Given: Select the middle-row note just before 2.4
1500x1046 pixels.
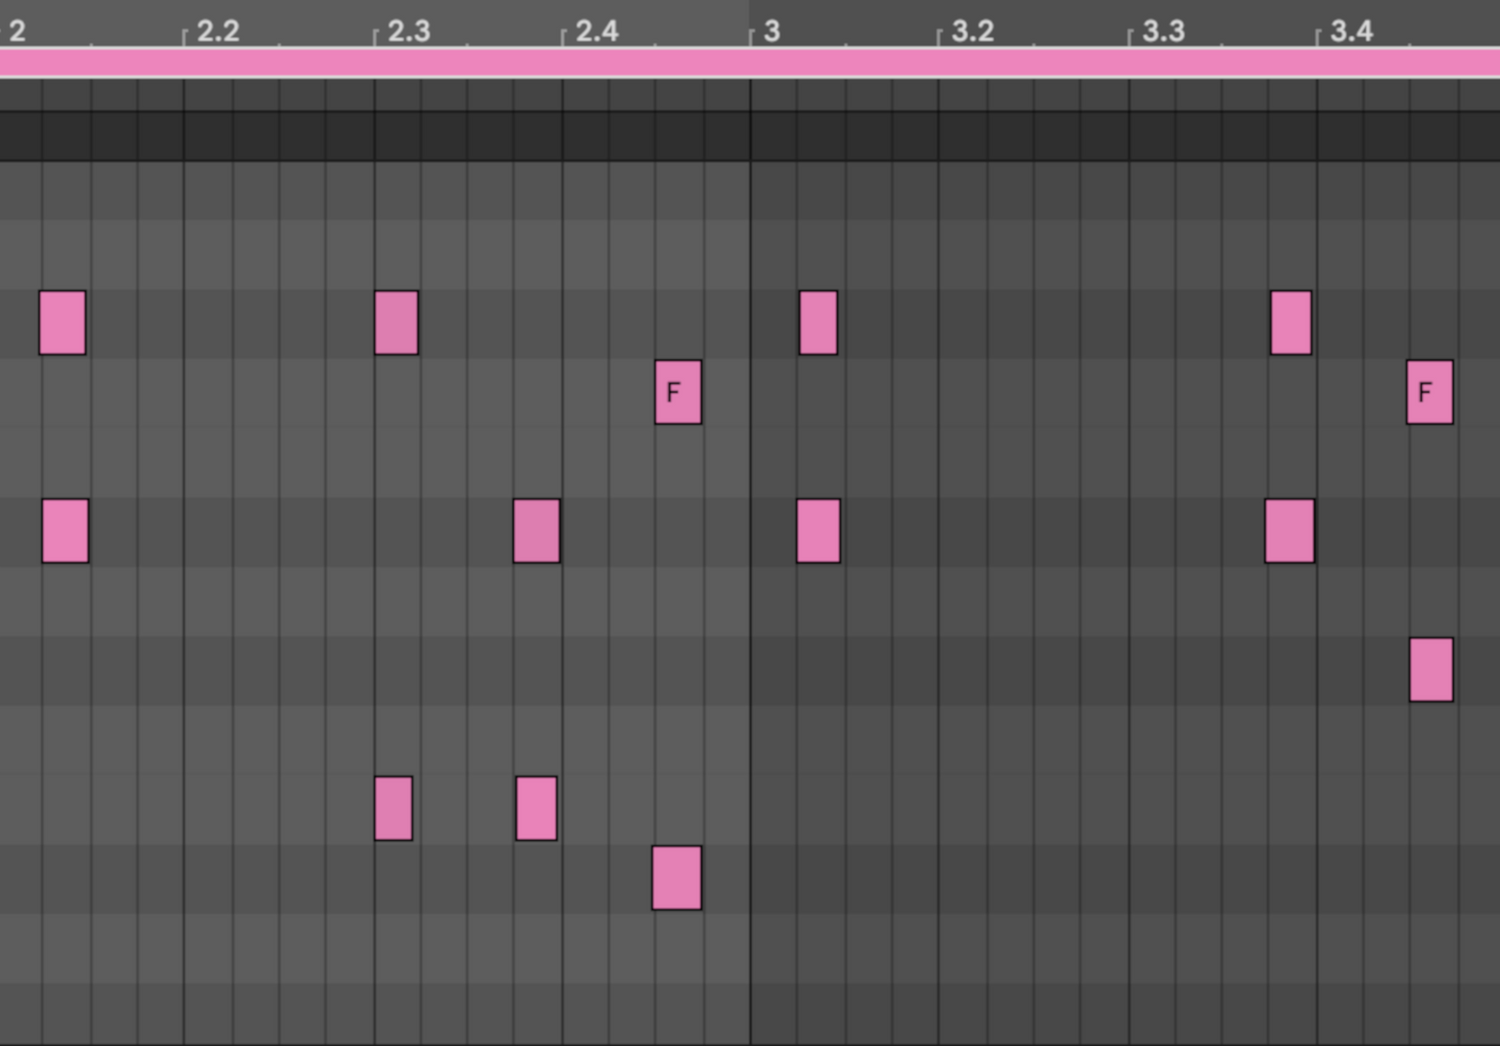Looking at the screenshot, I should click(536, 531).
